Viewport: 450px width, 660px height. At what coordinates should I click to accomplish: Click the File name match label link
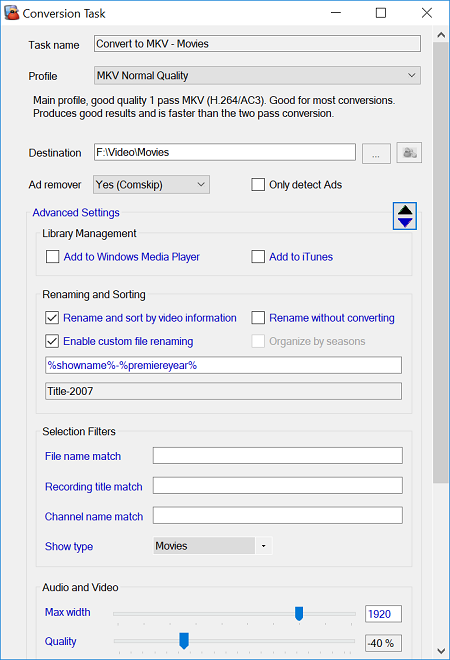point(83,456)
